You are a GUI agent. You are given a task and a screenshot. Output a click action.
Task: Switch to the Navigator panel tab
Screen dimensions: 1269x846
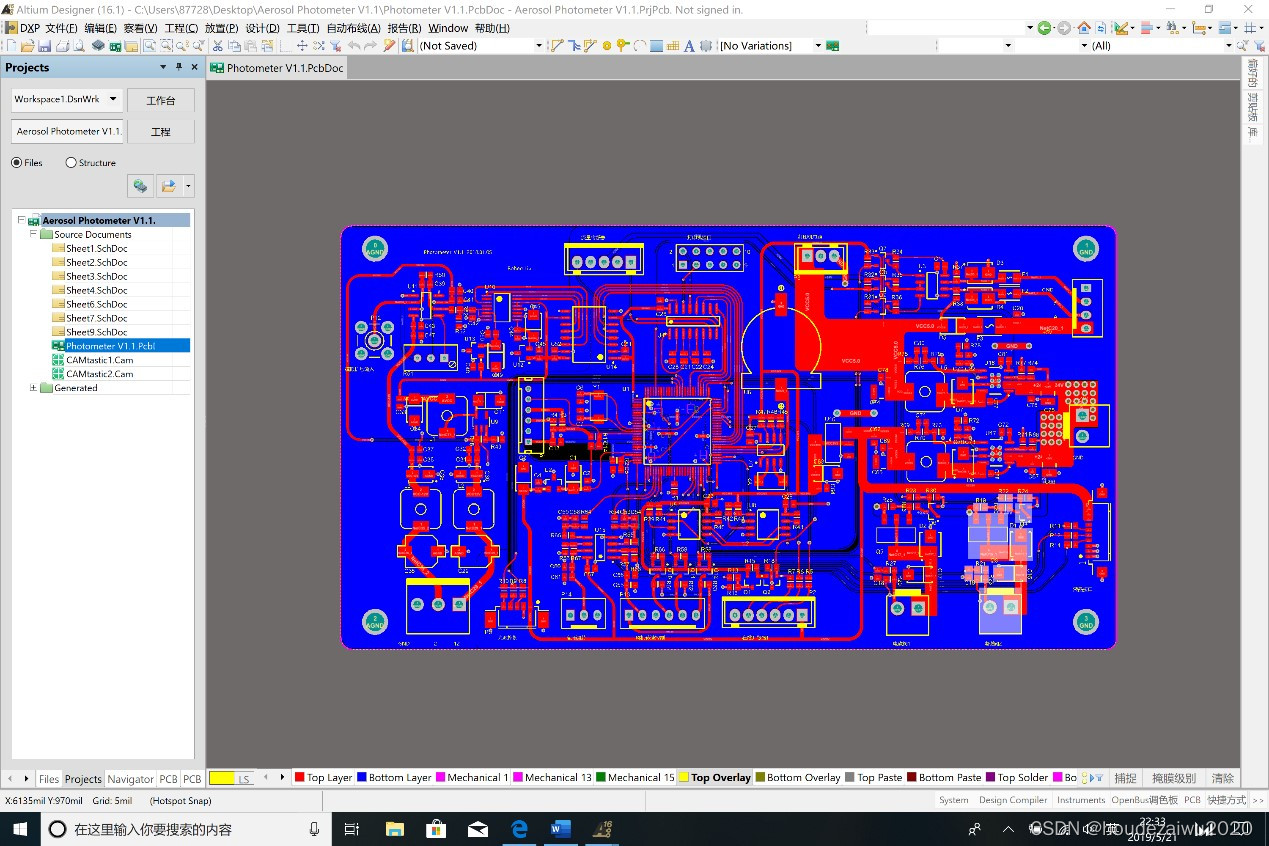130,779
